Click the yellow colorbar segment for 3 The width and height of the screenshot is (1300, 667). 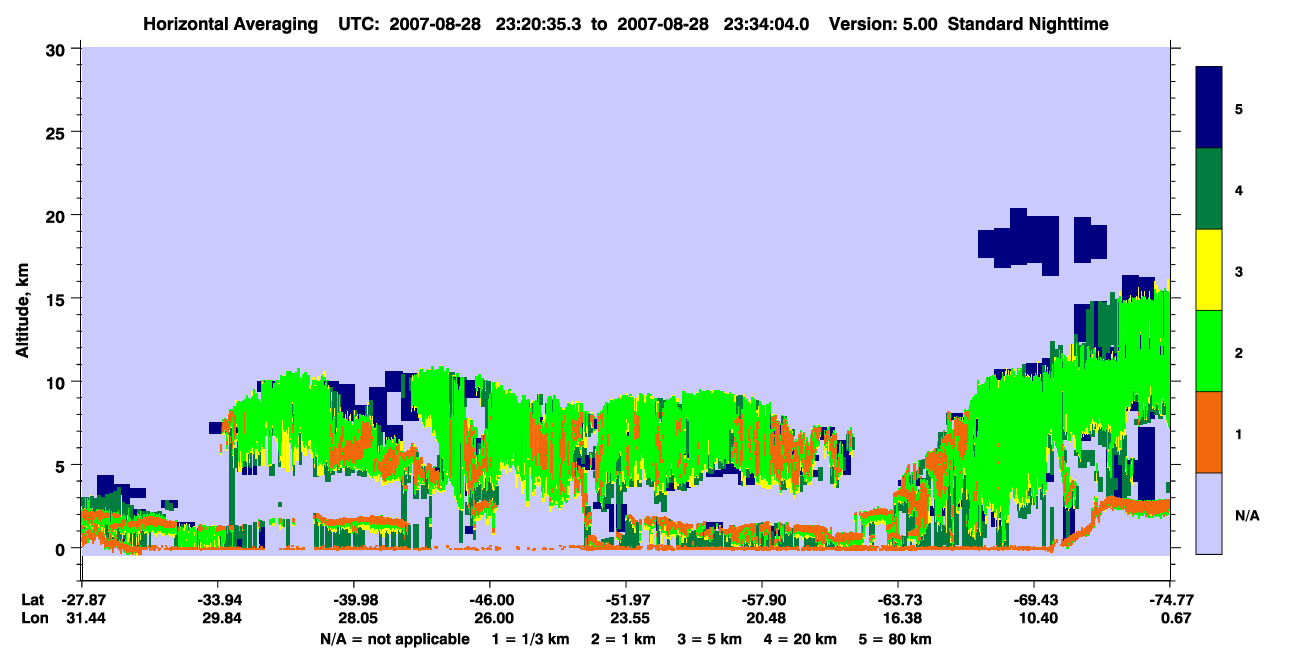(1209, 270)
